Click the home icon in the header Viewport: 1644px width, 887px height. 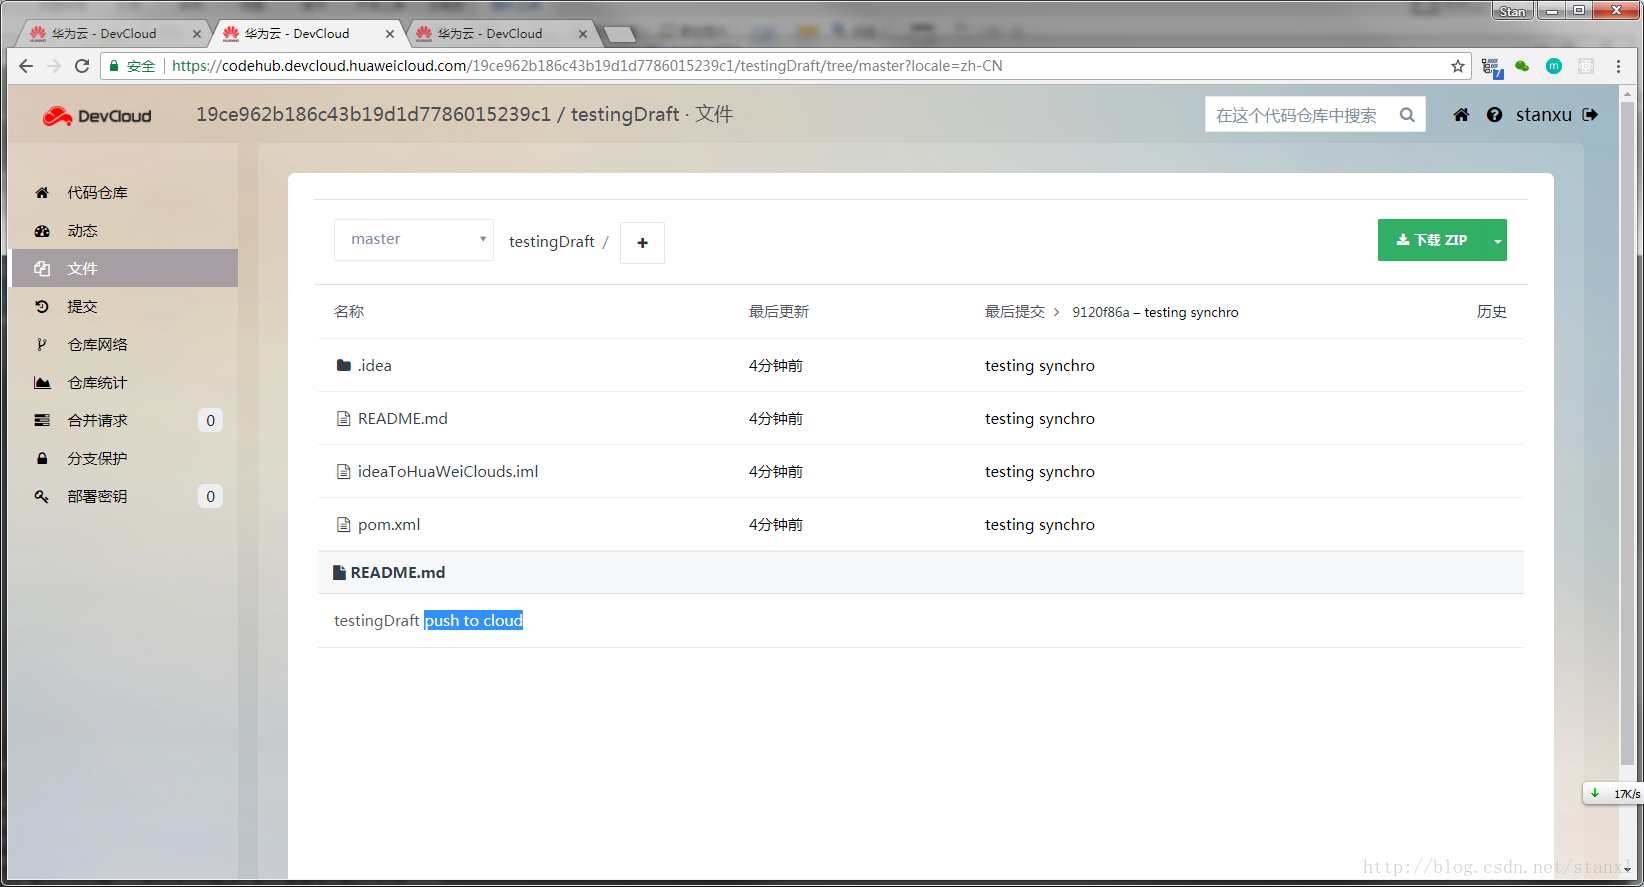point(1461,115)
